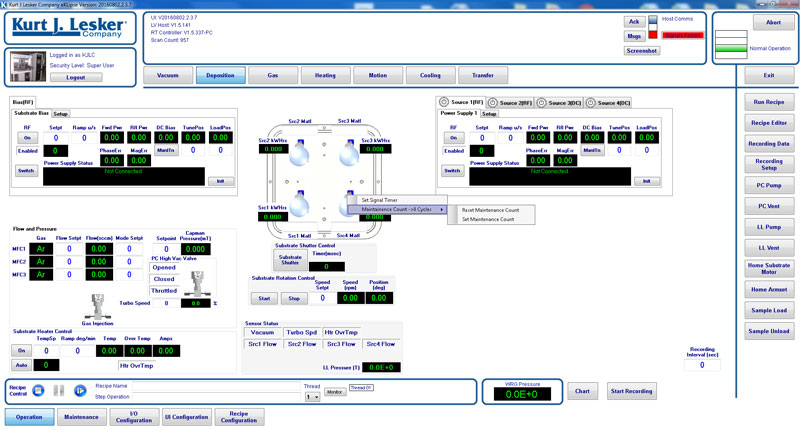This screenshot has height=430, width=800.
Task: Switch to Maintenance bottom tab
Action: tap(81, 417)
